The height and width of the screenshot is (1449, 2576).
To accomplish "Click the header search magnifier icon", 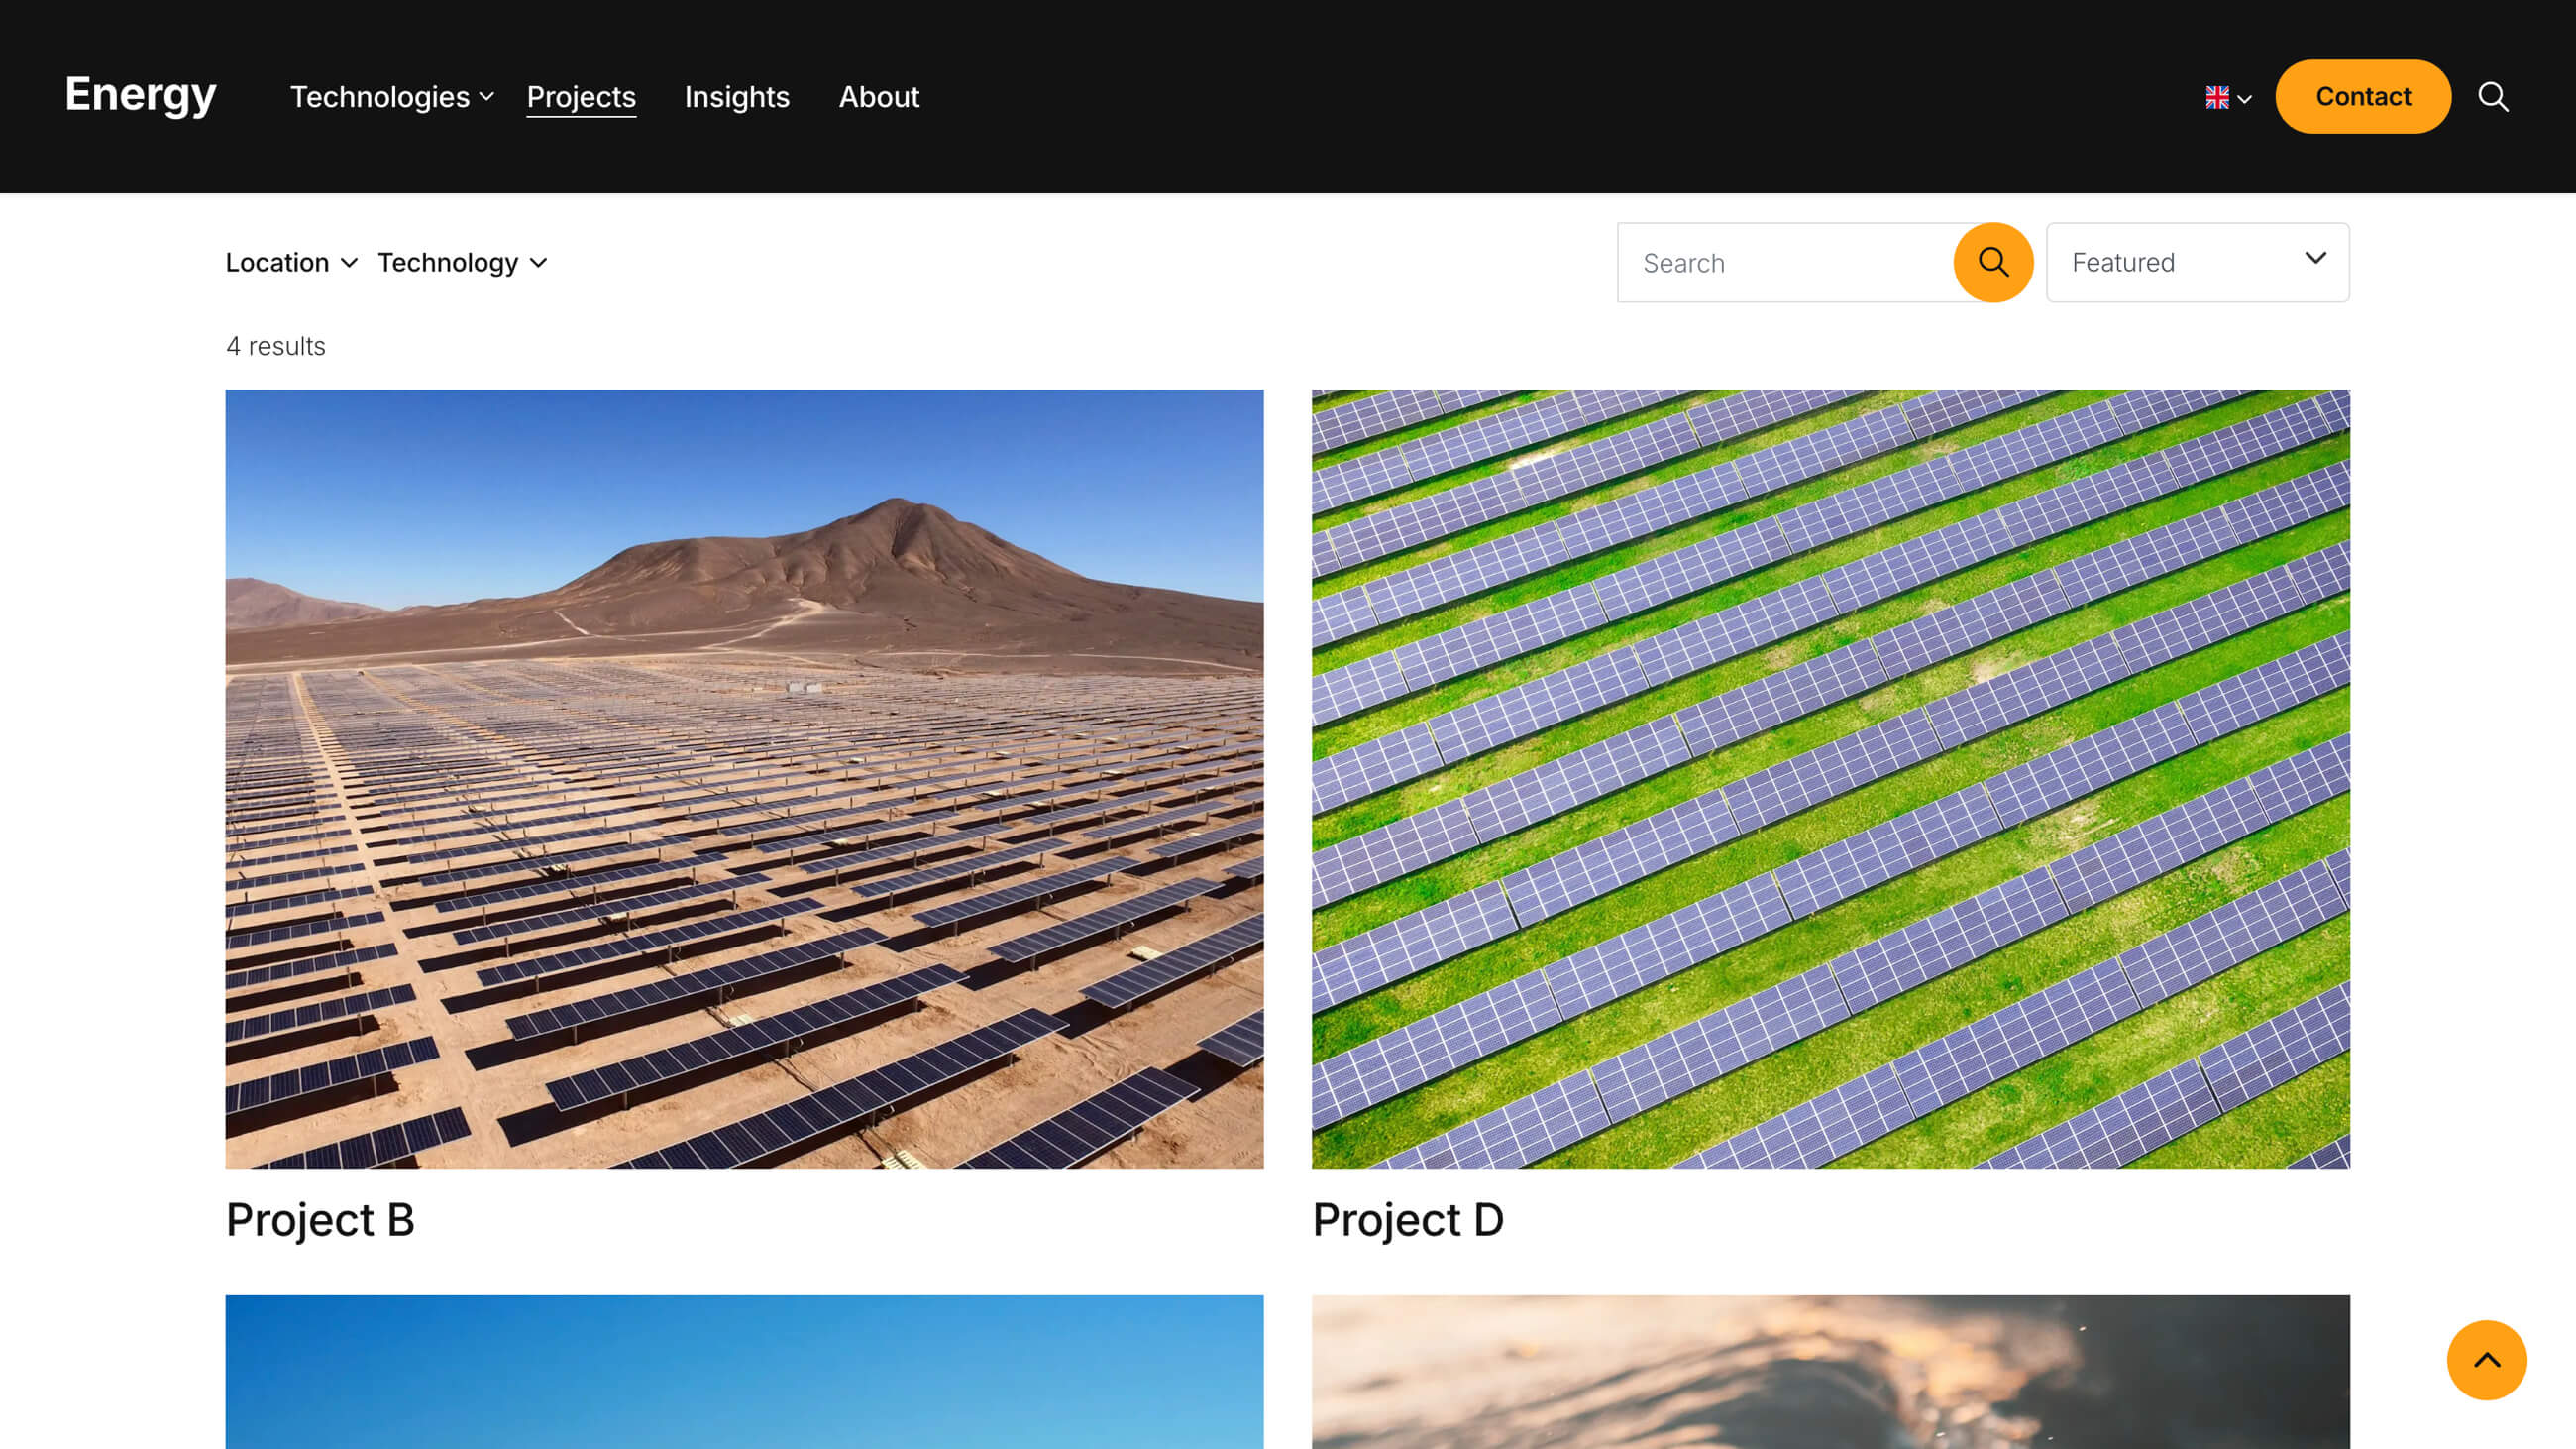I will (x=2493, y=97).
